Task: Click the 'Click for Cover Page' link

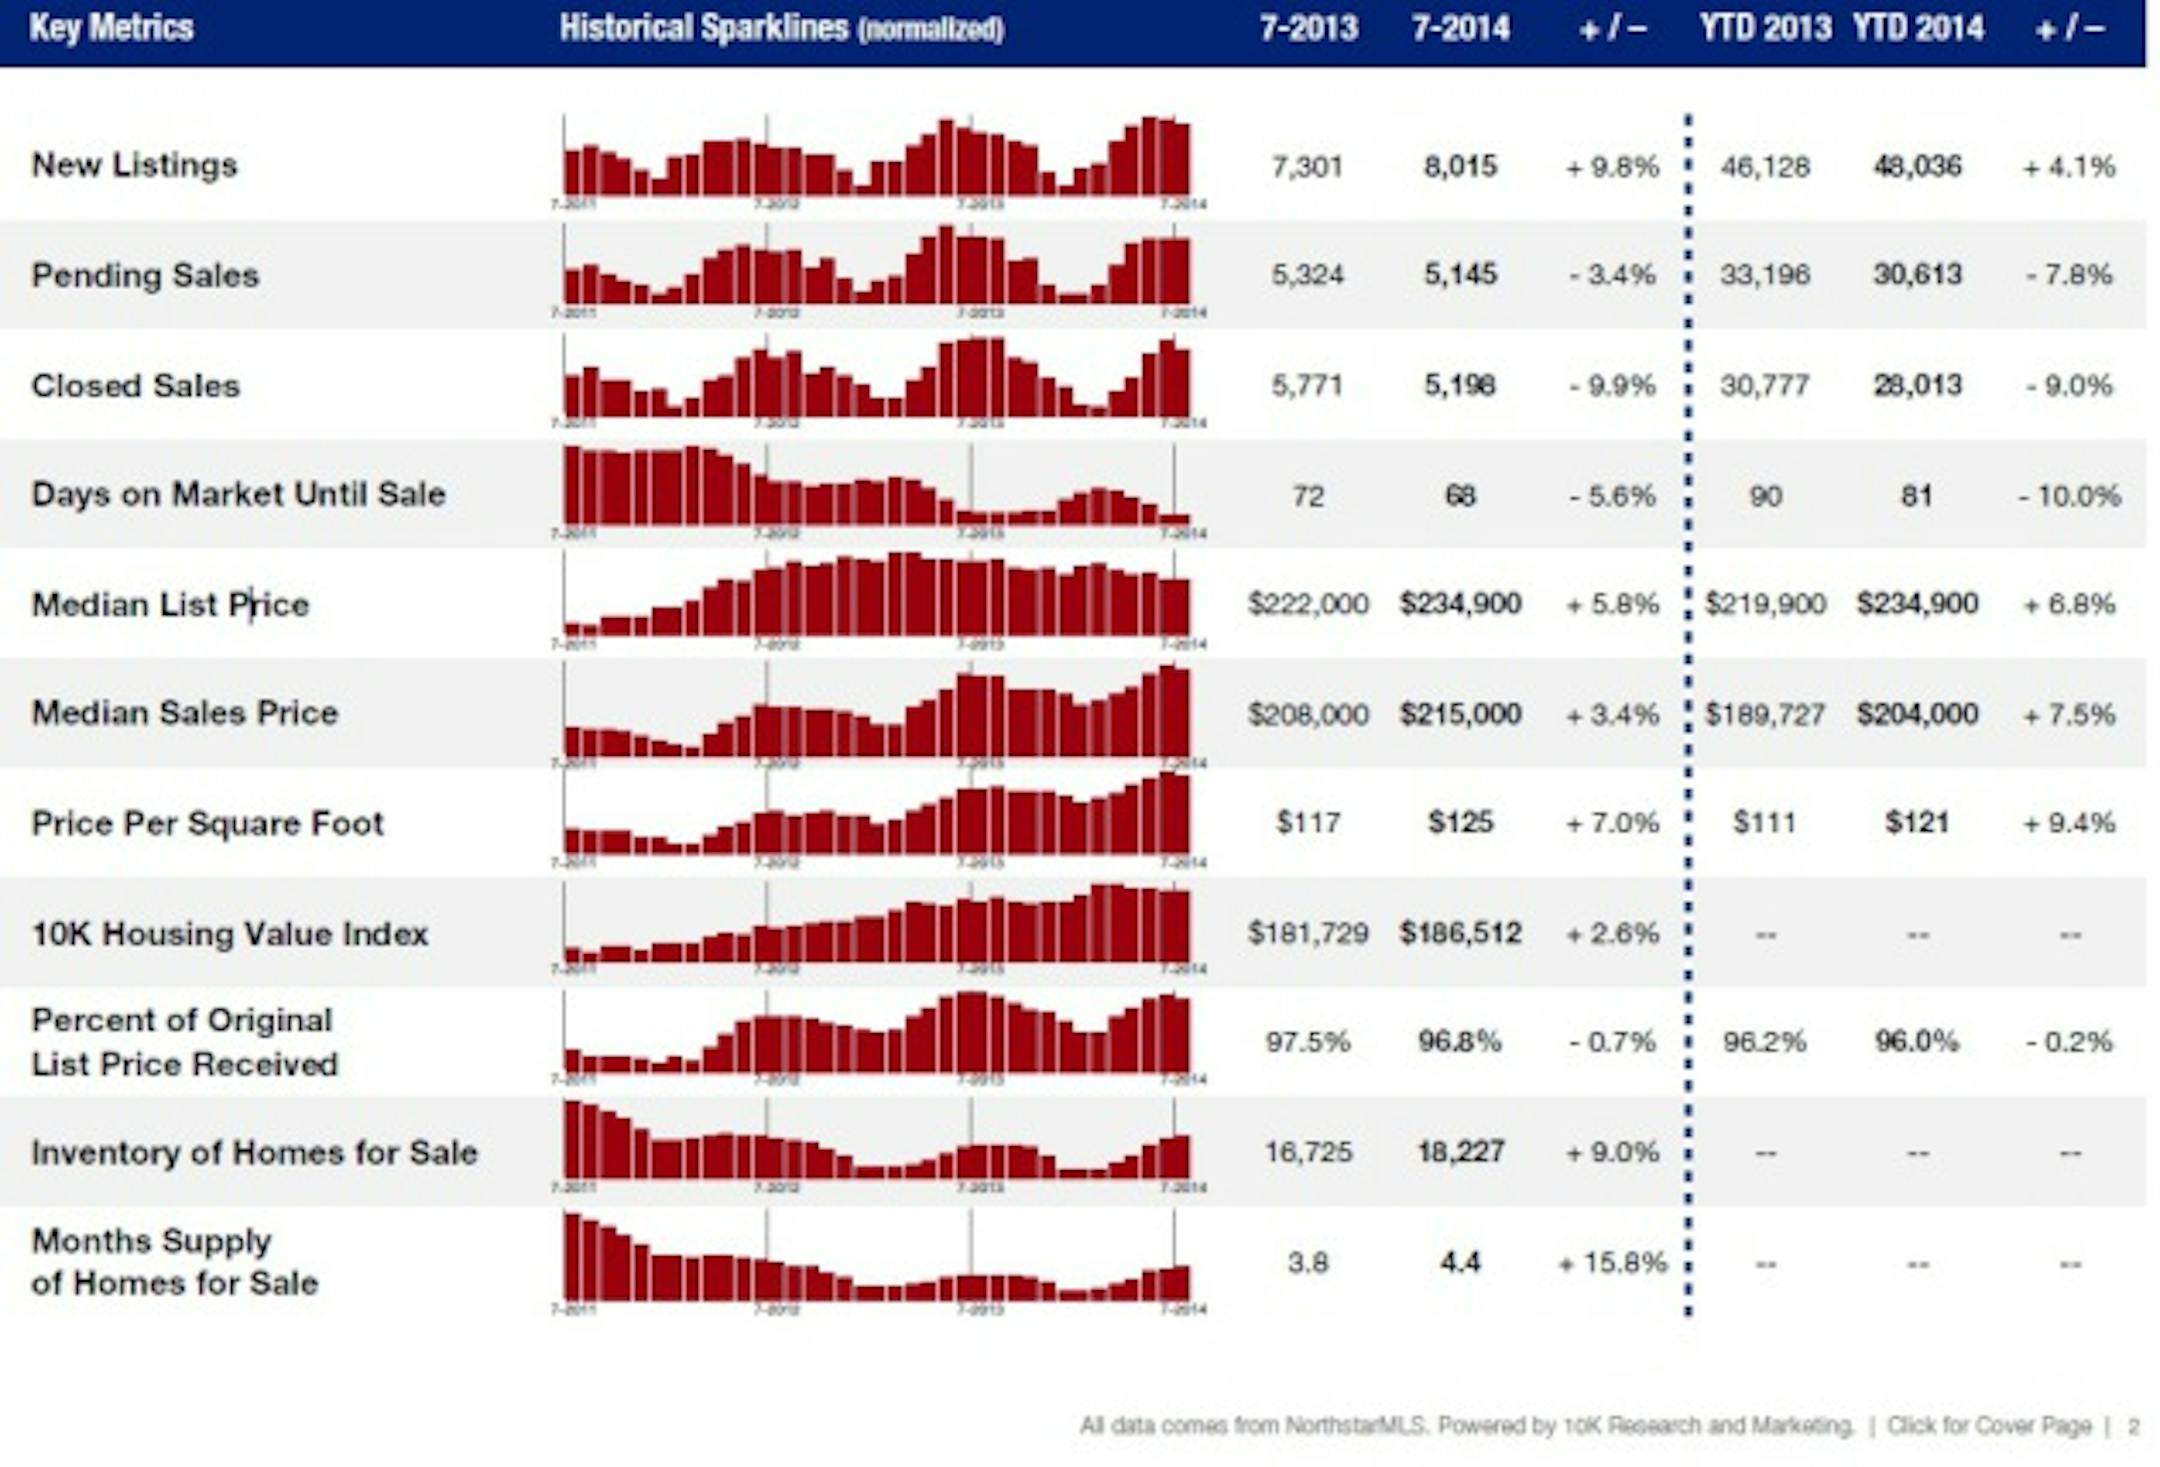Action: (1988, 1425)
